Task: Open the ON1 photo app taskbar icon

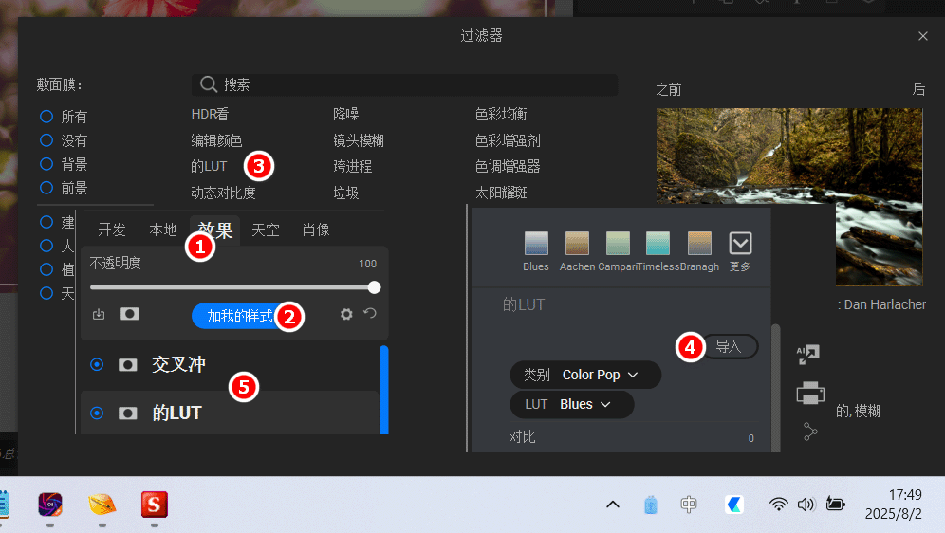Action: click(x=51, y=504)
